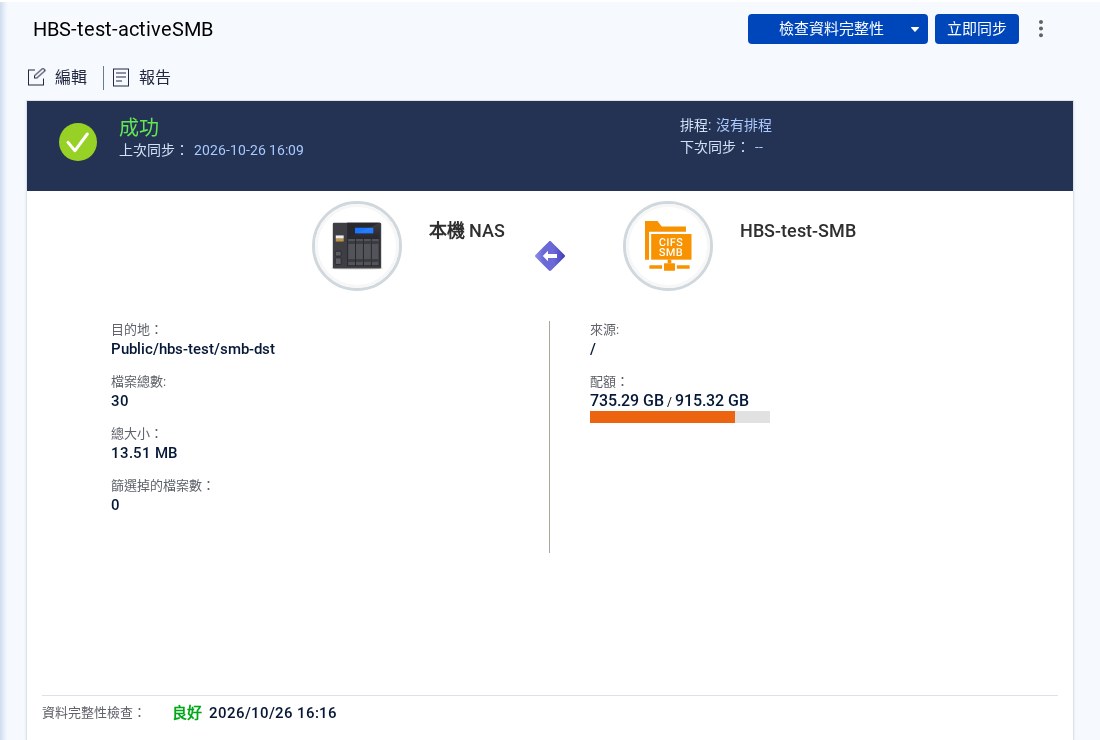Click last sync time 2026-10-26 16:09

pyautogui.click(x=248, y=150)
